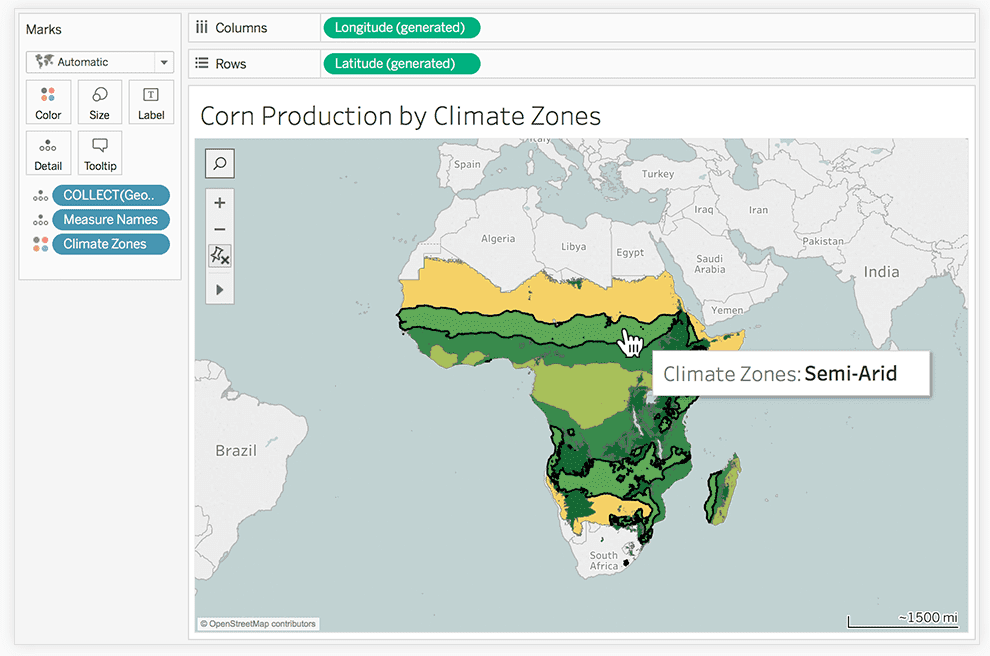Open the Size marks card
Viewport: 990px width, 656px height.
click(99, 102)
